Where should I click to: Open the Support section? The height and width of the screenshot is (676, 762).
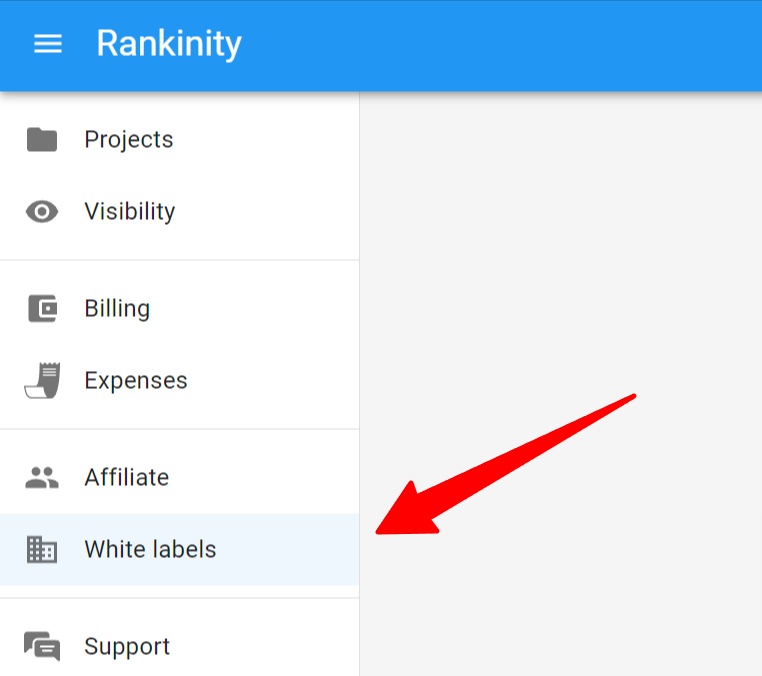click(x=179, y=646)
